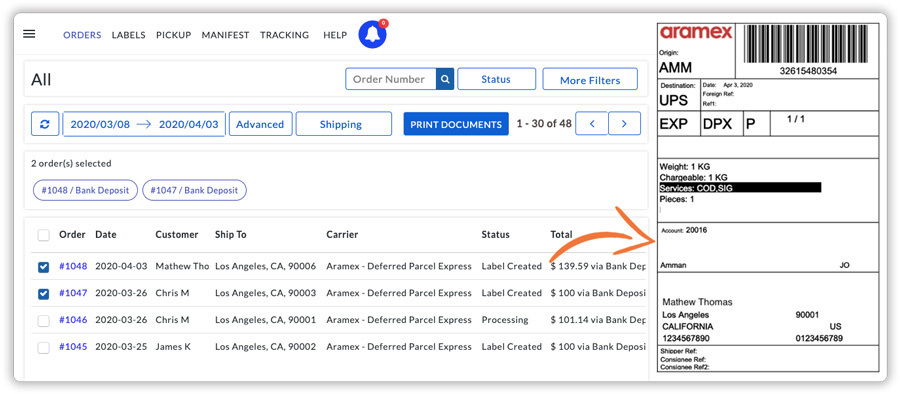Click Label Created status of order #1045
The height and width of the screenshot is (394, 900).
[x=511, y=347]
